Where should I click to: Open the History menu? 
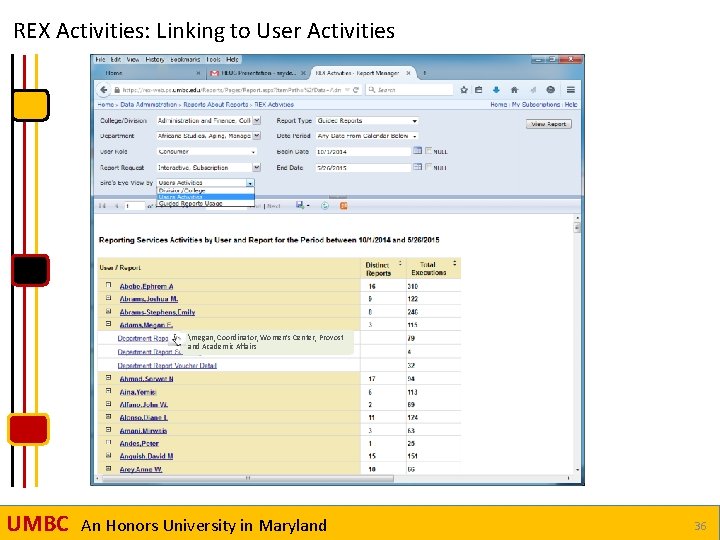point(155,60)
